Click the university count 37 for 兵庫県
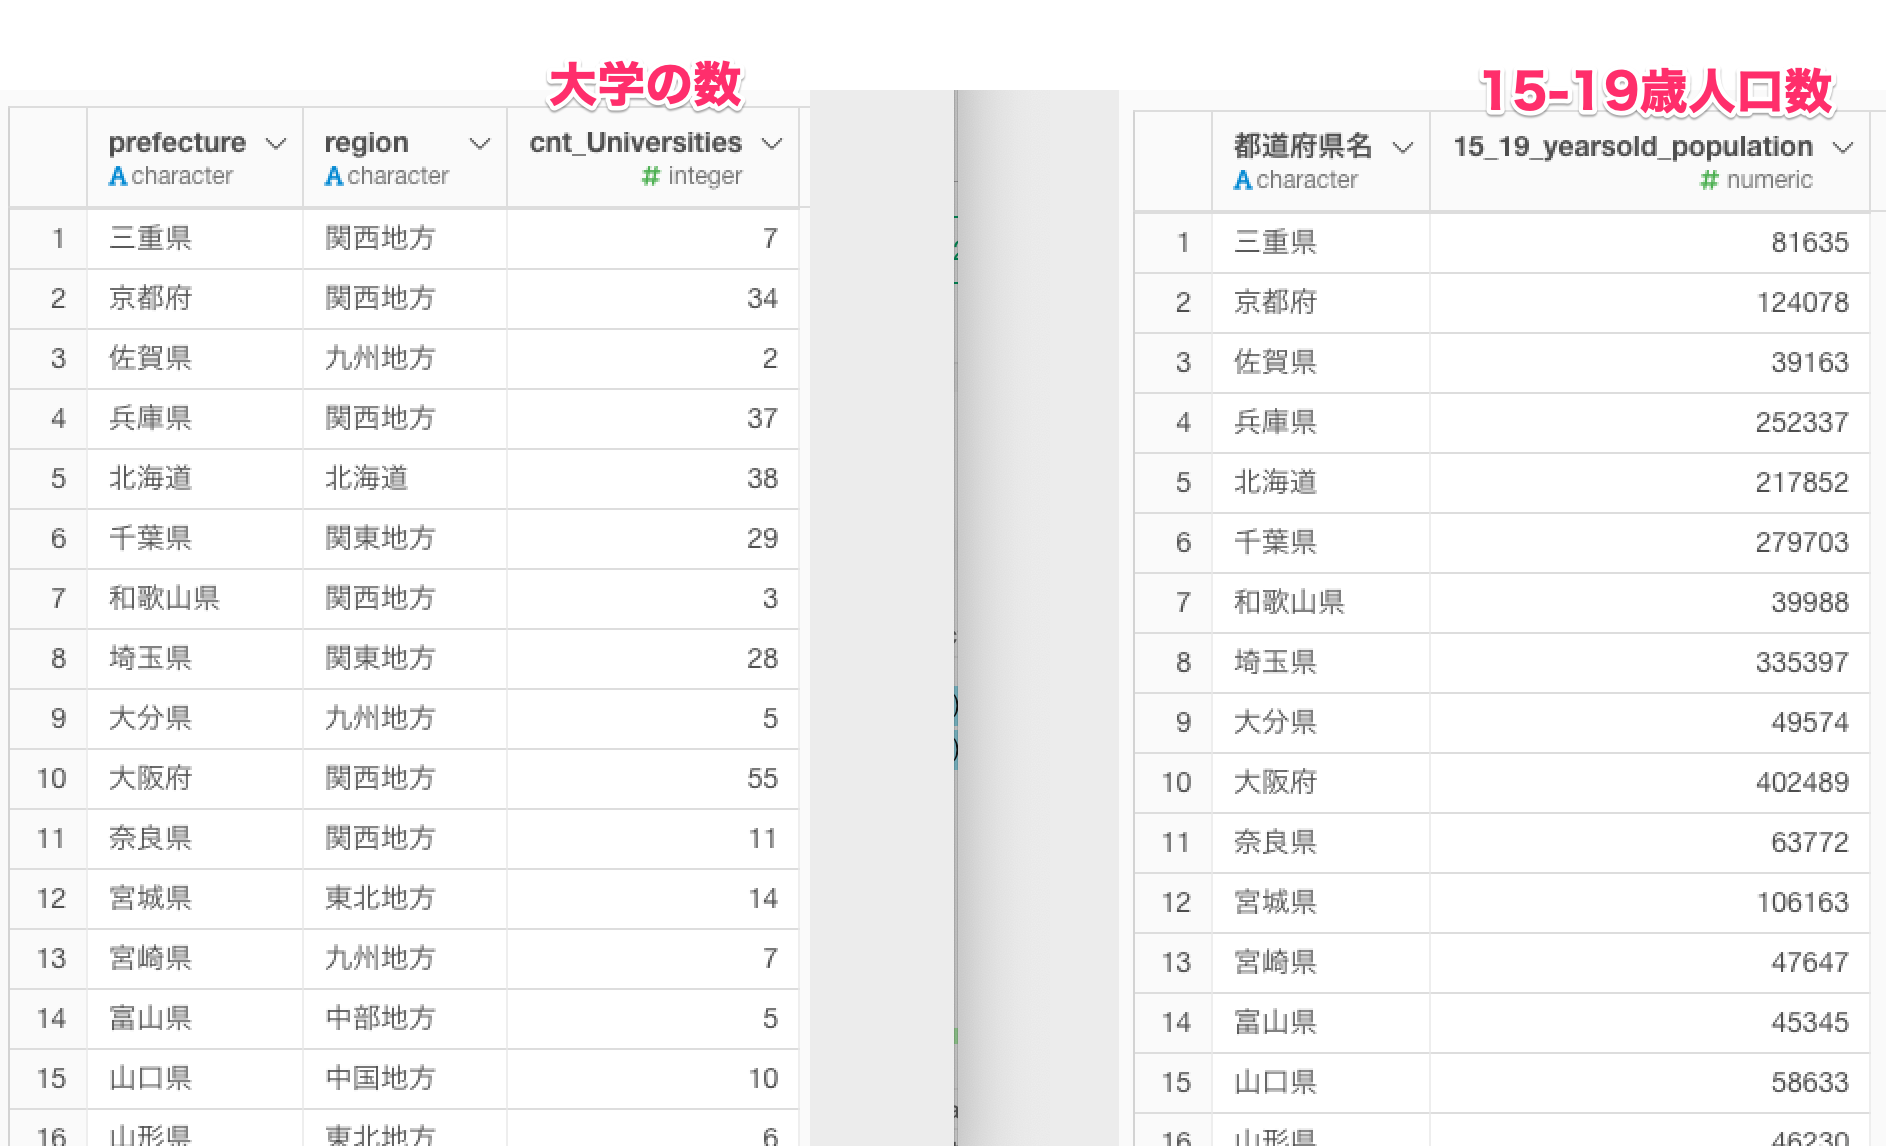1886x1146 pixels. tap(653, 419)
